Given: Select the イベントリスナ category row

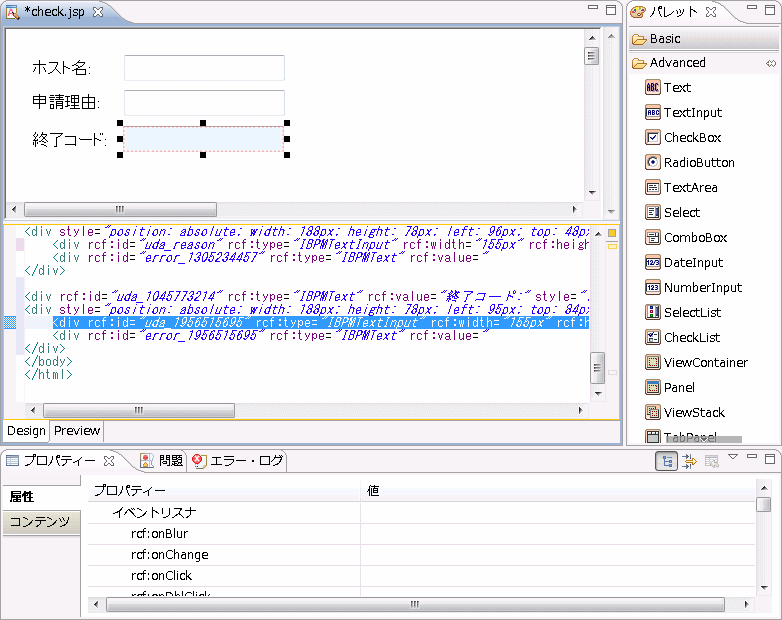Looking at the screenshot, I should [421, 513].
